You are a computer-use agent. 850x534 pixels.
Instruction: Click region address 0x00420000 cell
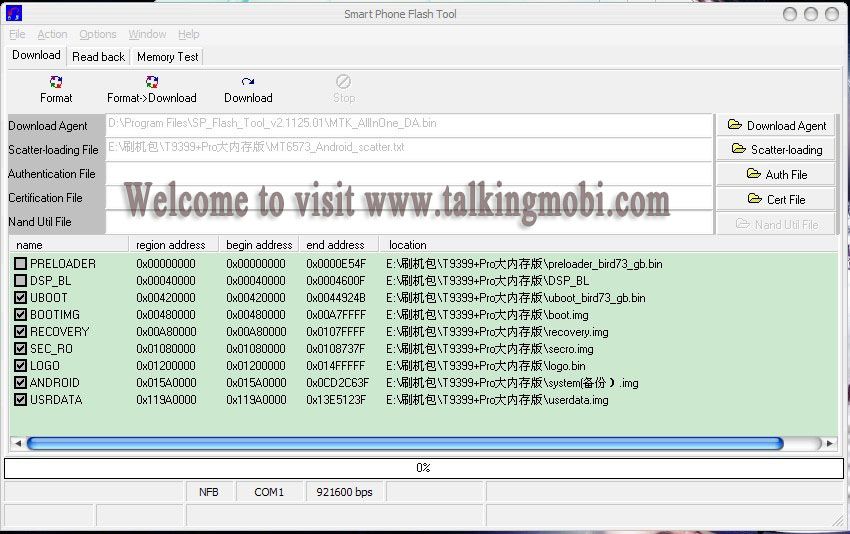click(166, 298)
